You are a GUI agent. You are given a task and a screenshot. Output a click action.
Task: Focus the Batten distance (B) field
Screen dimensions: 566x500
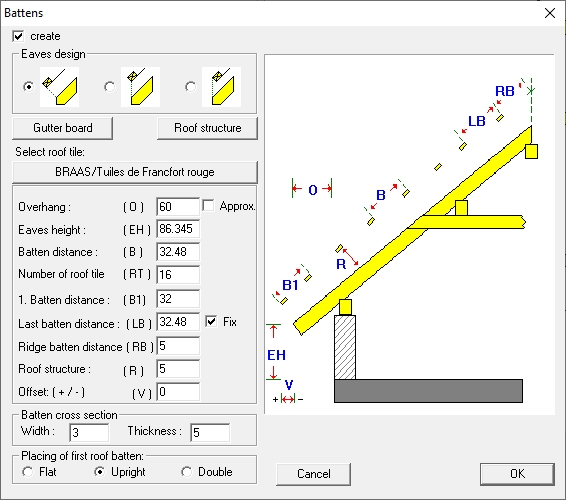click(178, 252)
